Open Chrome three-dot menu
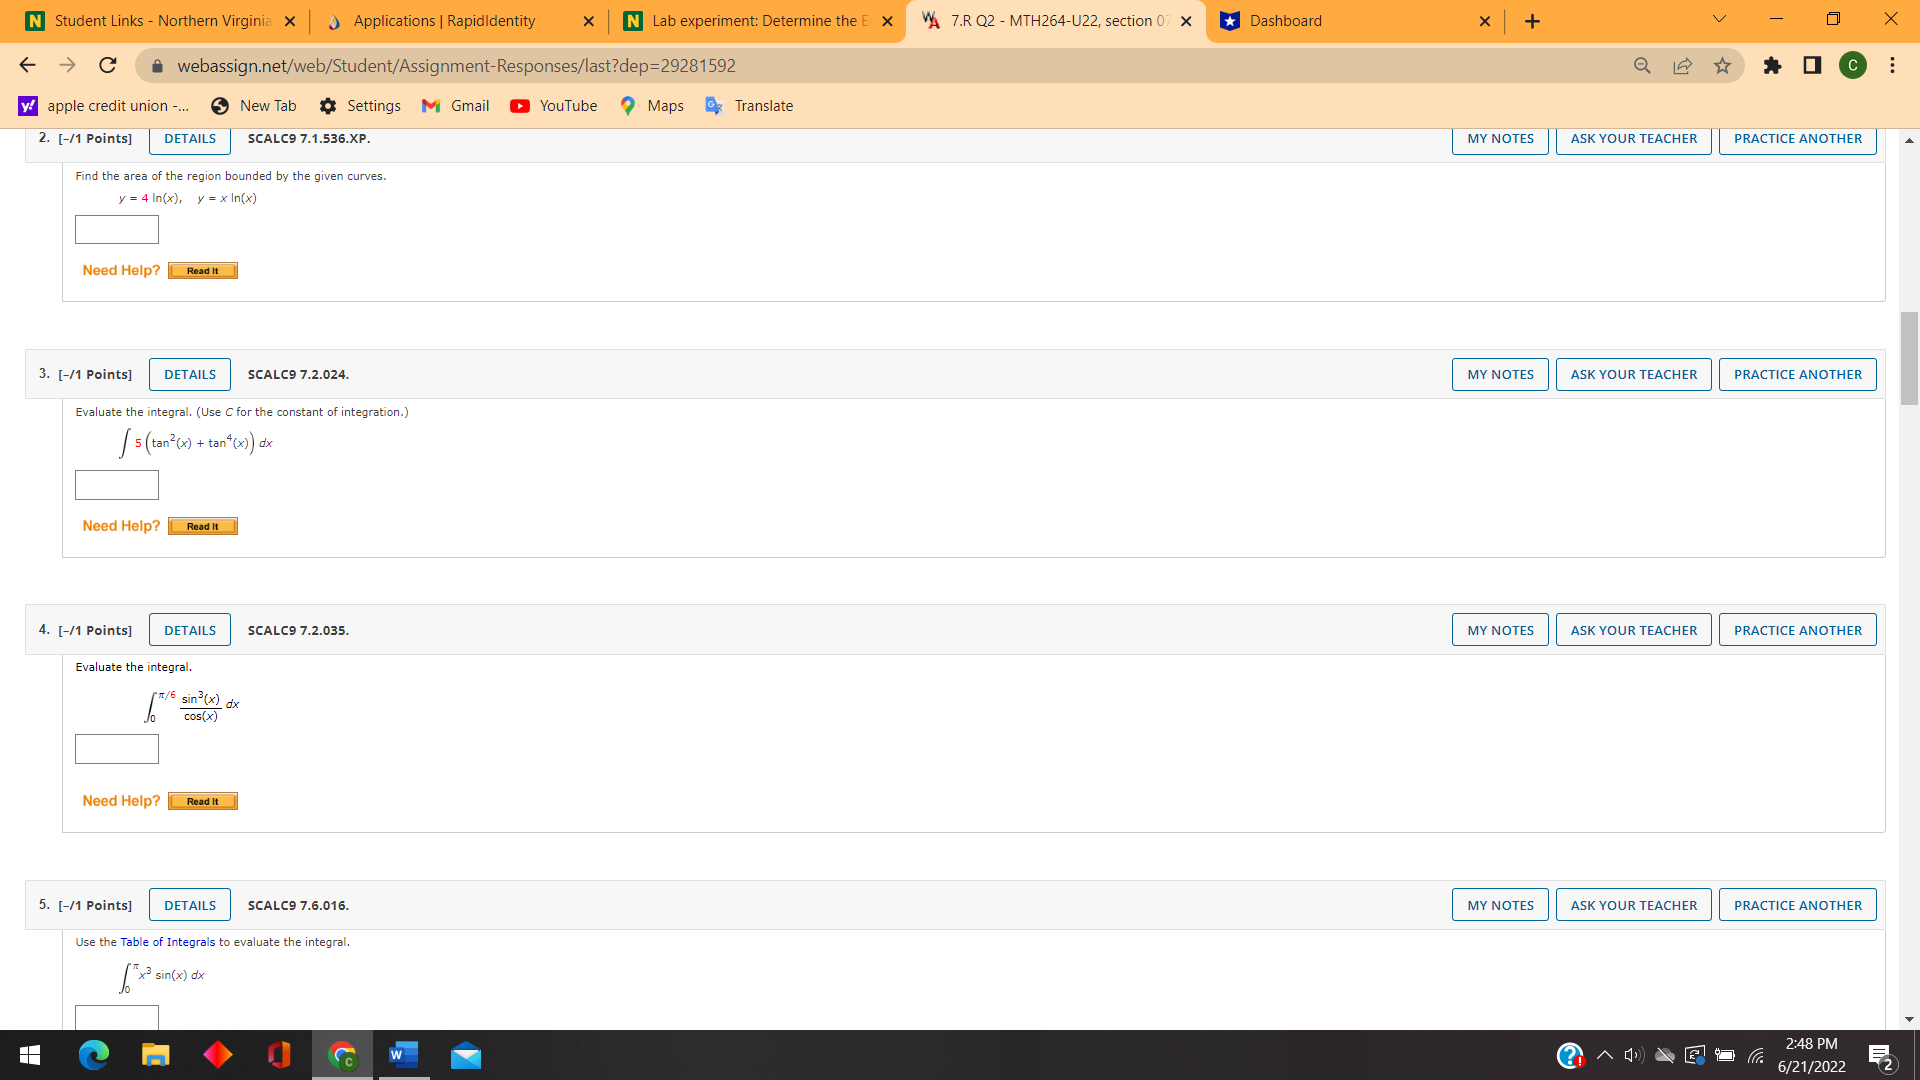This screenshot has height=1080, width=1920. click(1892, 66)
